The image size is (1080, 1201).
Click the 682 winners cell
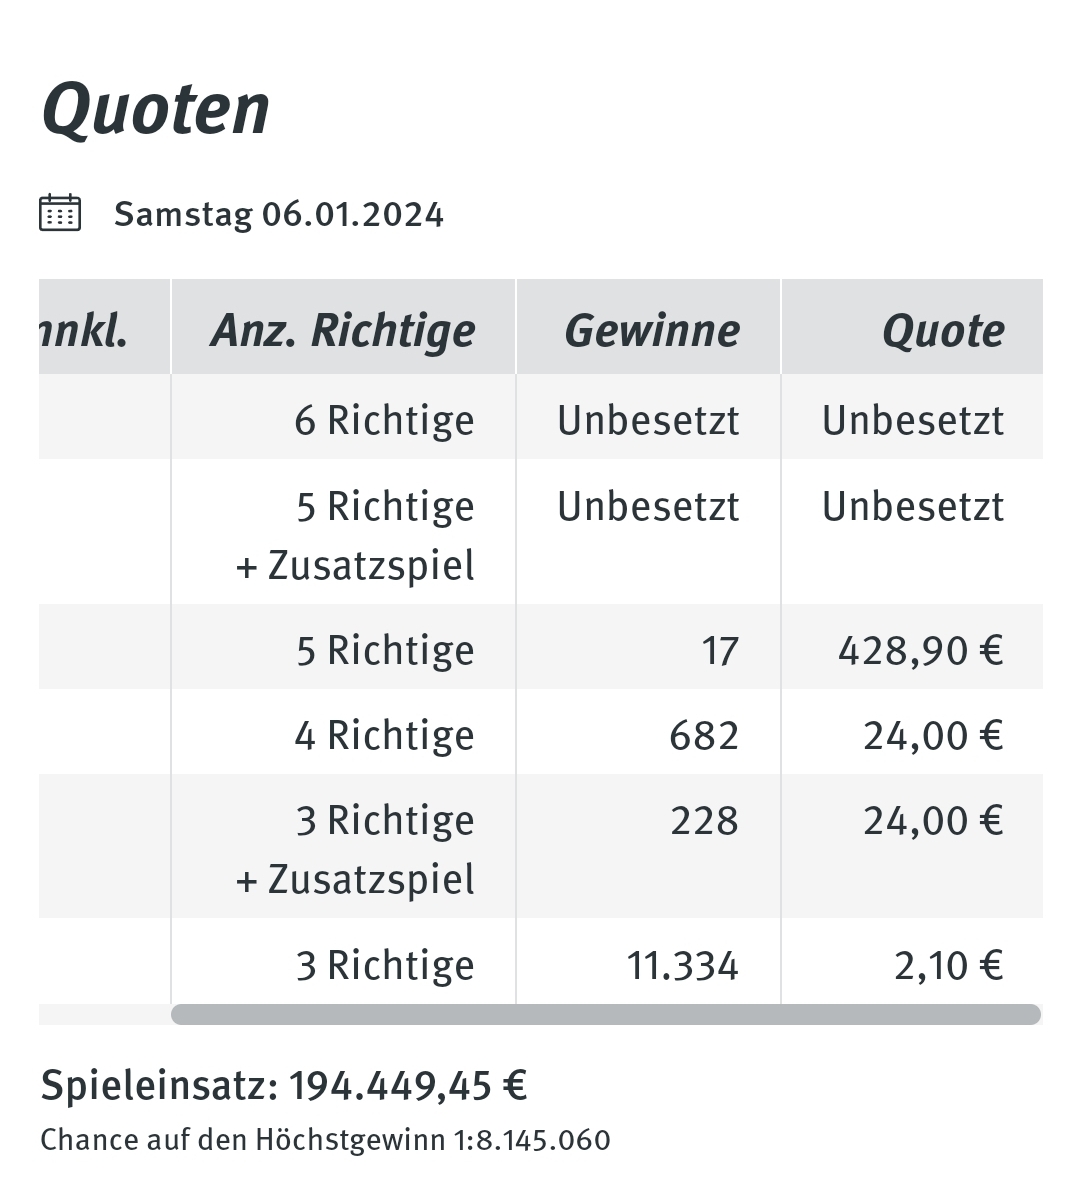click(704, 736)
